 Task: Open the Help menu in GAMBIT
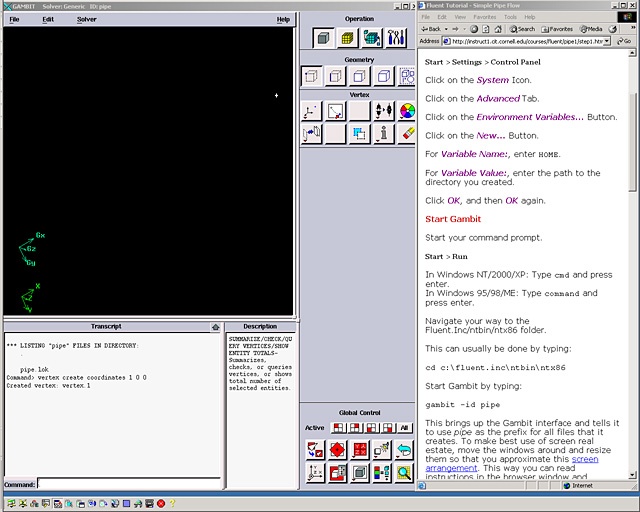(283, 19)
